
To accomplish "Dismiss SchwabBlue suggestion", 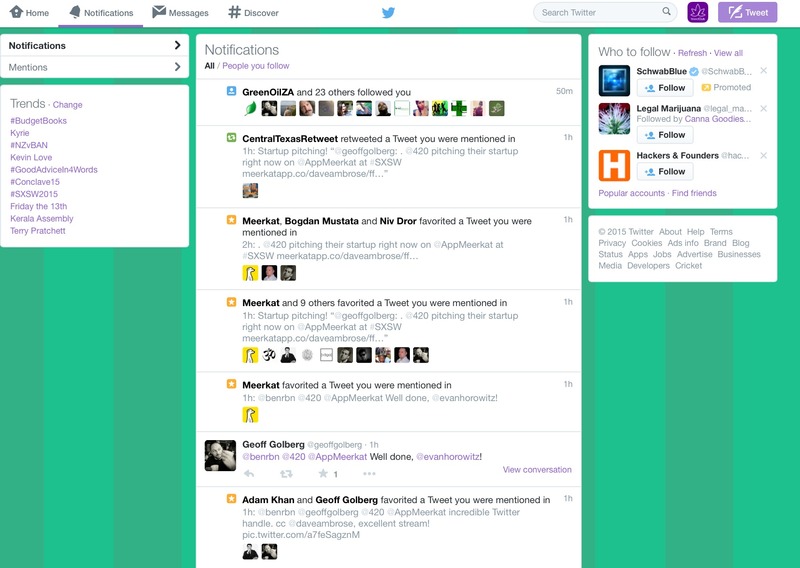I will [x=763, y=70].
